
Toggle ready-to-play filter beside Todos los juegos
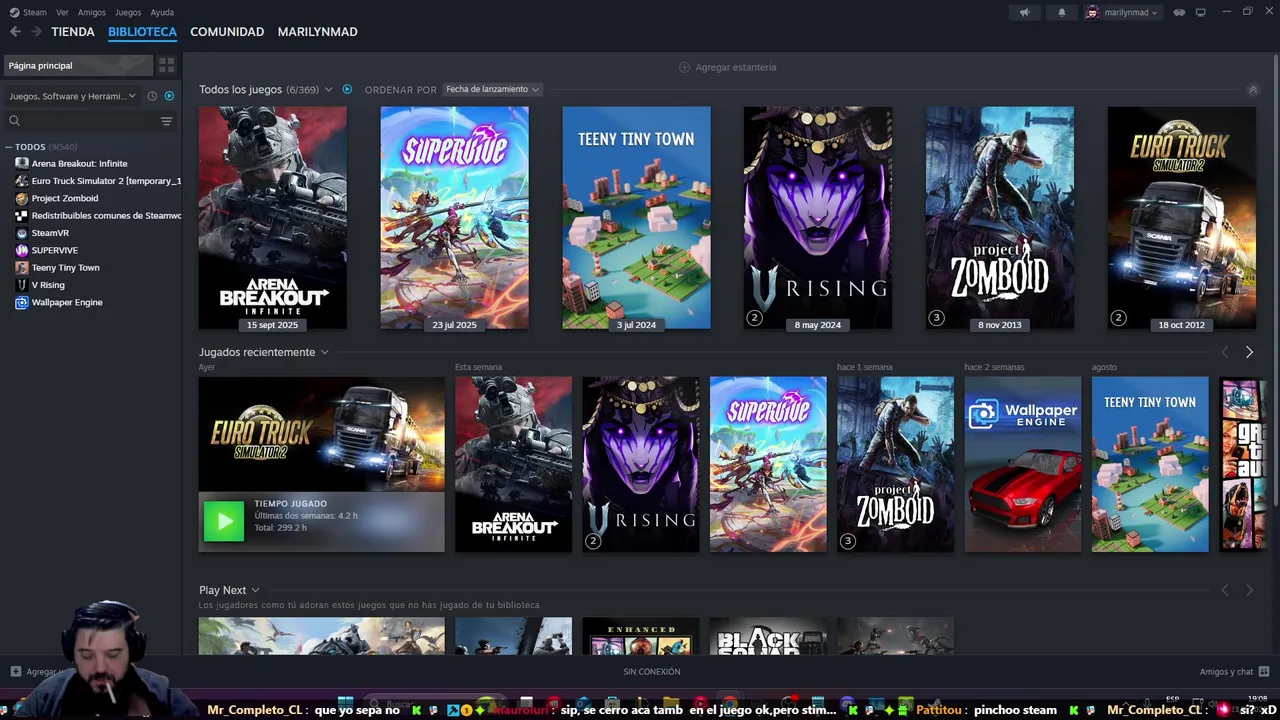(x=347, y=89)
